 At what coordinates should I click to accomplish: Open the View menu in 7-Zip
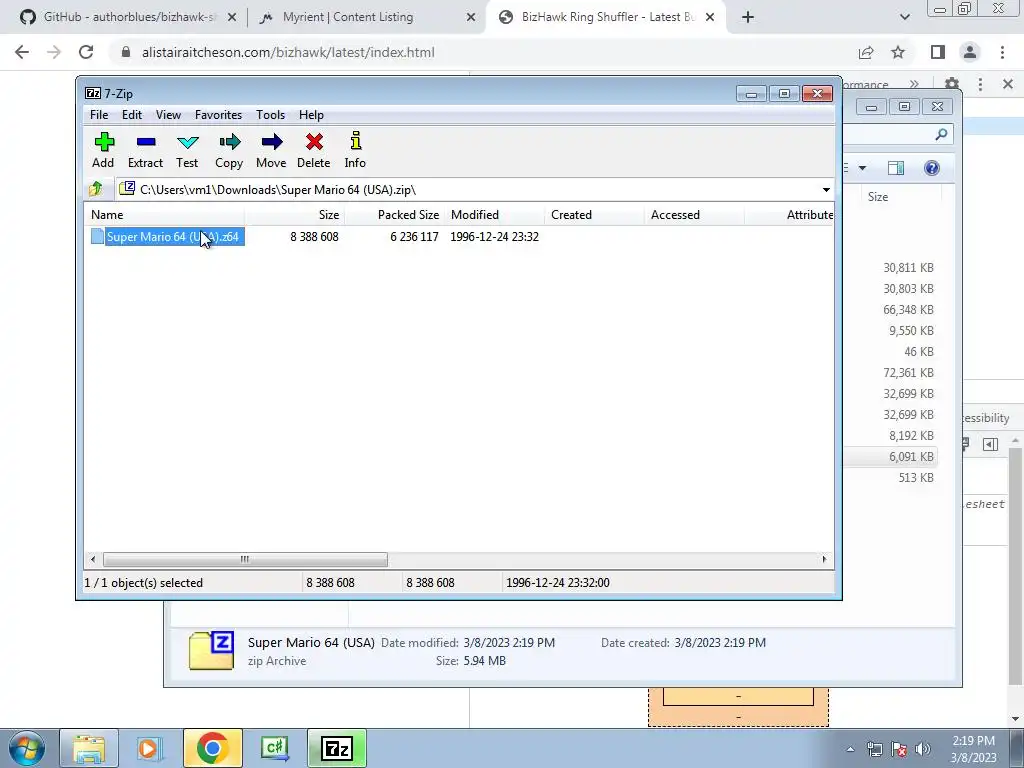[x=168, y=115]
